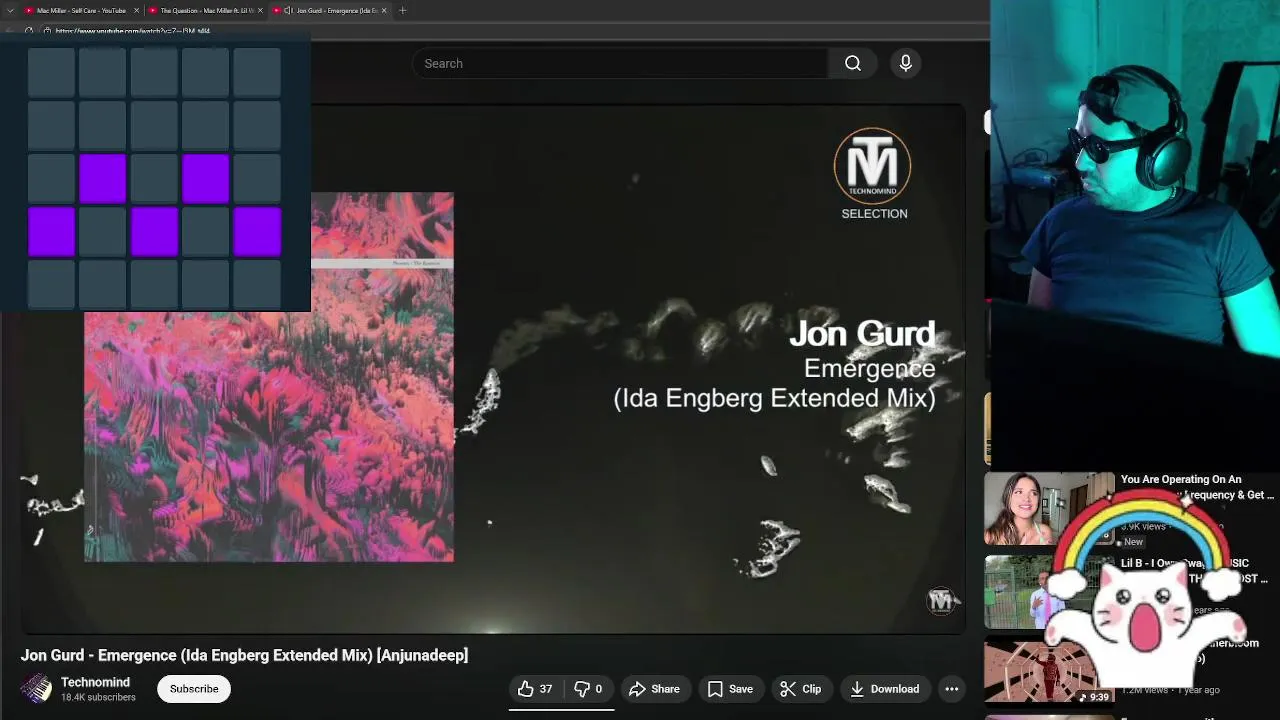Open the recommended video with 9:39 duration

point(1049,672)
